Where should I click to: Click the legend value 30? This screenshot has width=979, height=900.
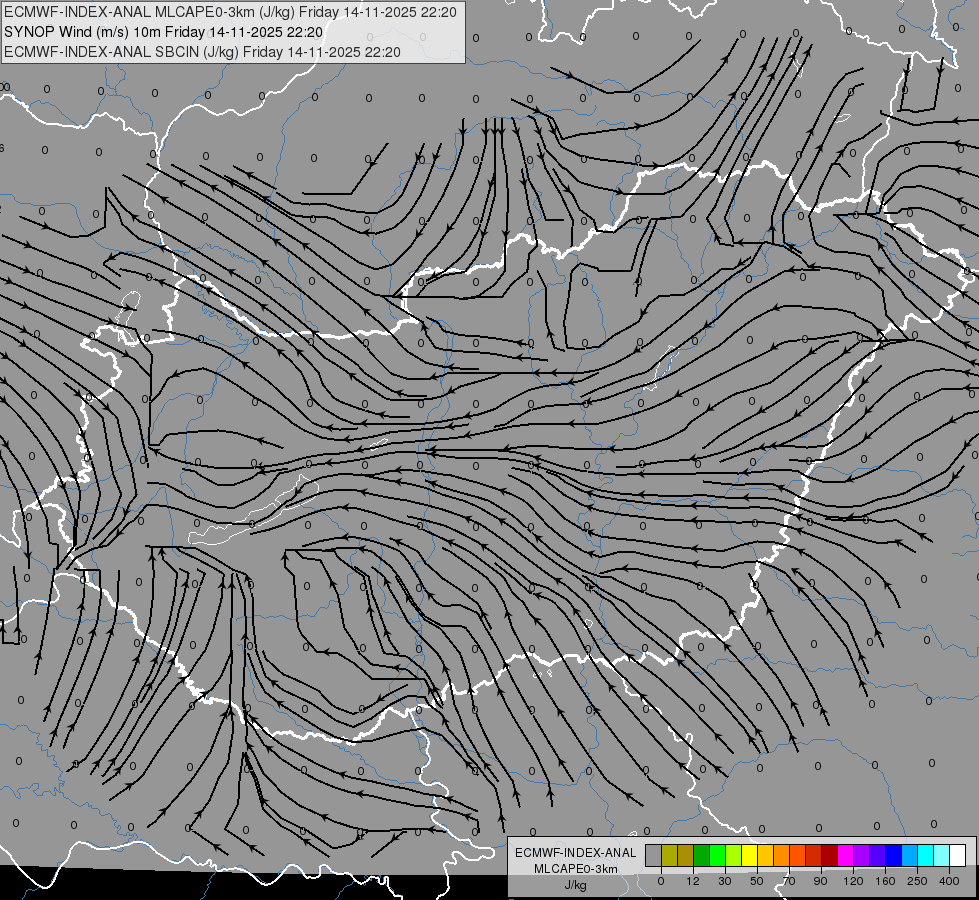pos(725,881)
